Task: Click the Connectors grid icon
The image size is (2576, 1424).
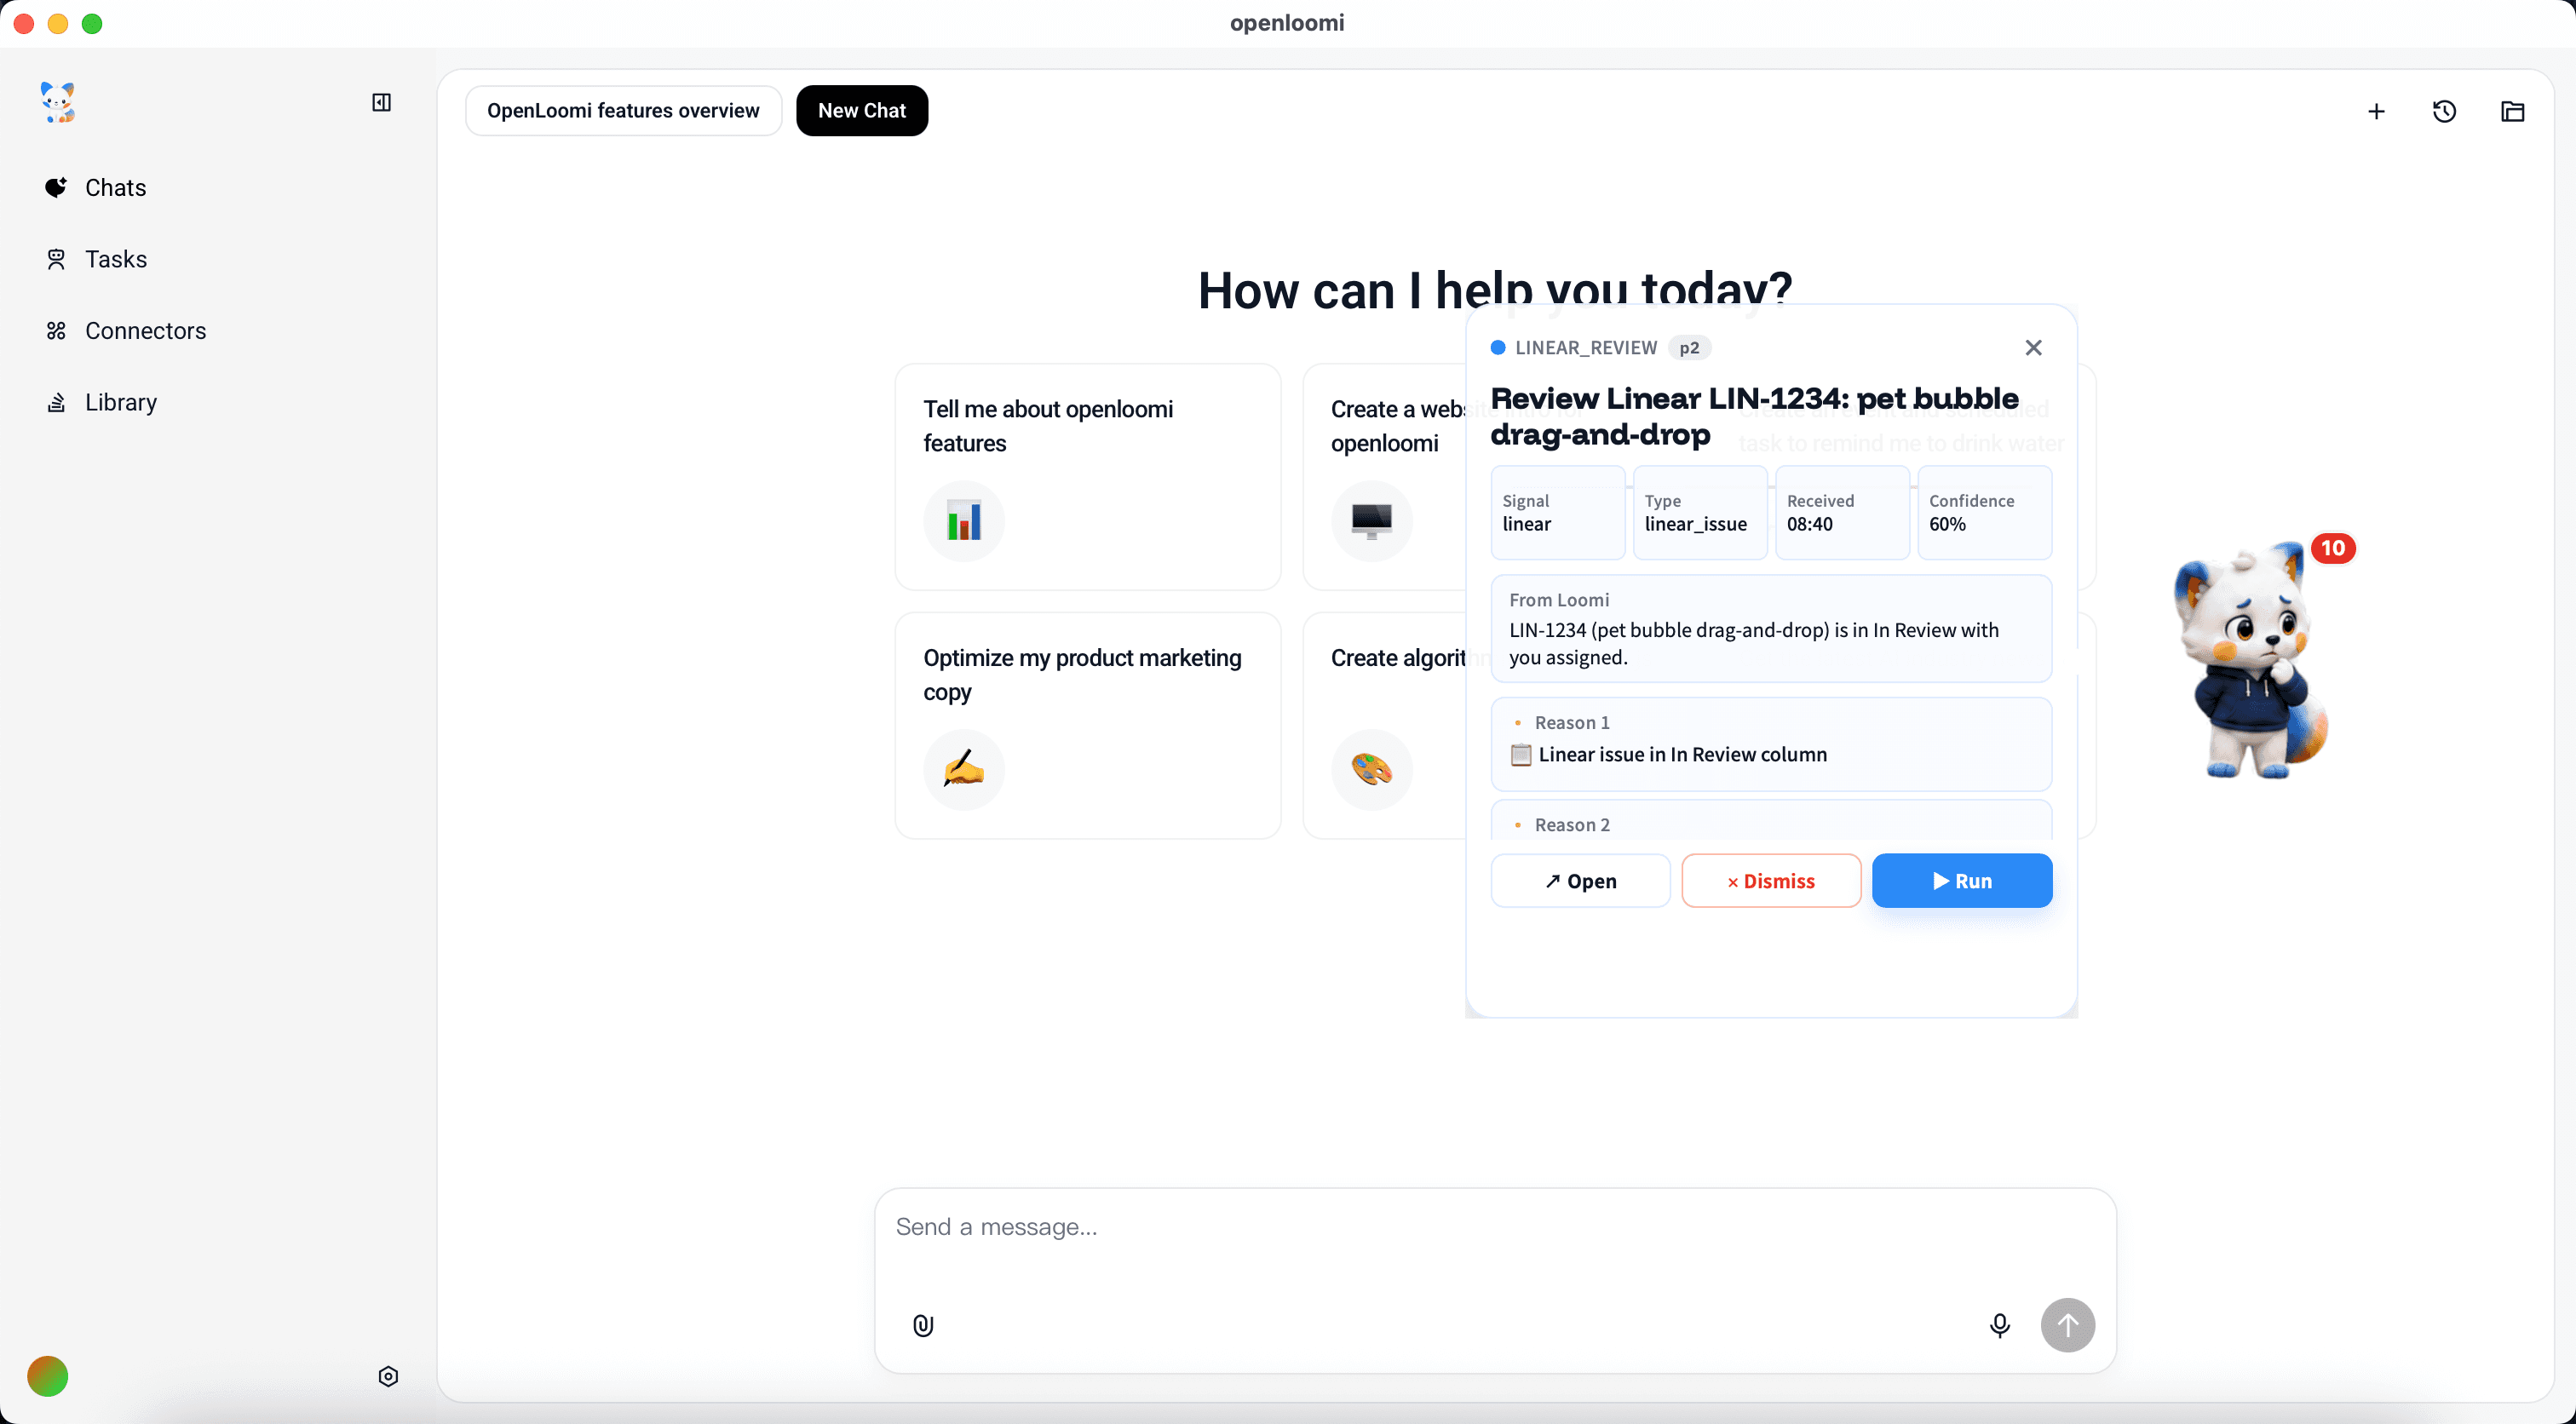Action: (x=56, y=330)
